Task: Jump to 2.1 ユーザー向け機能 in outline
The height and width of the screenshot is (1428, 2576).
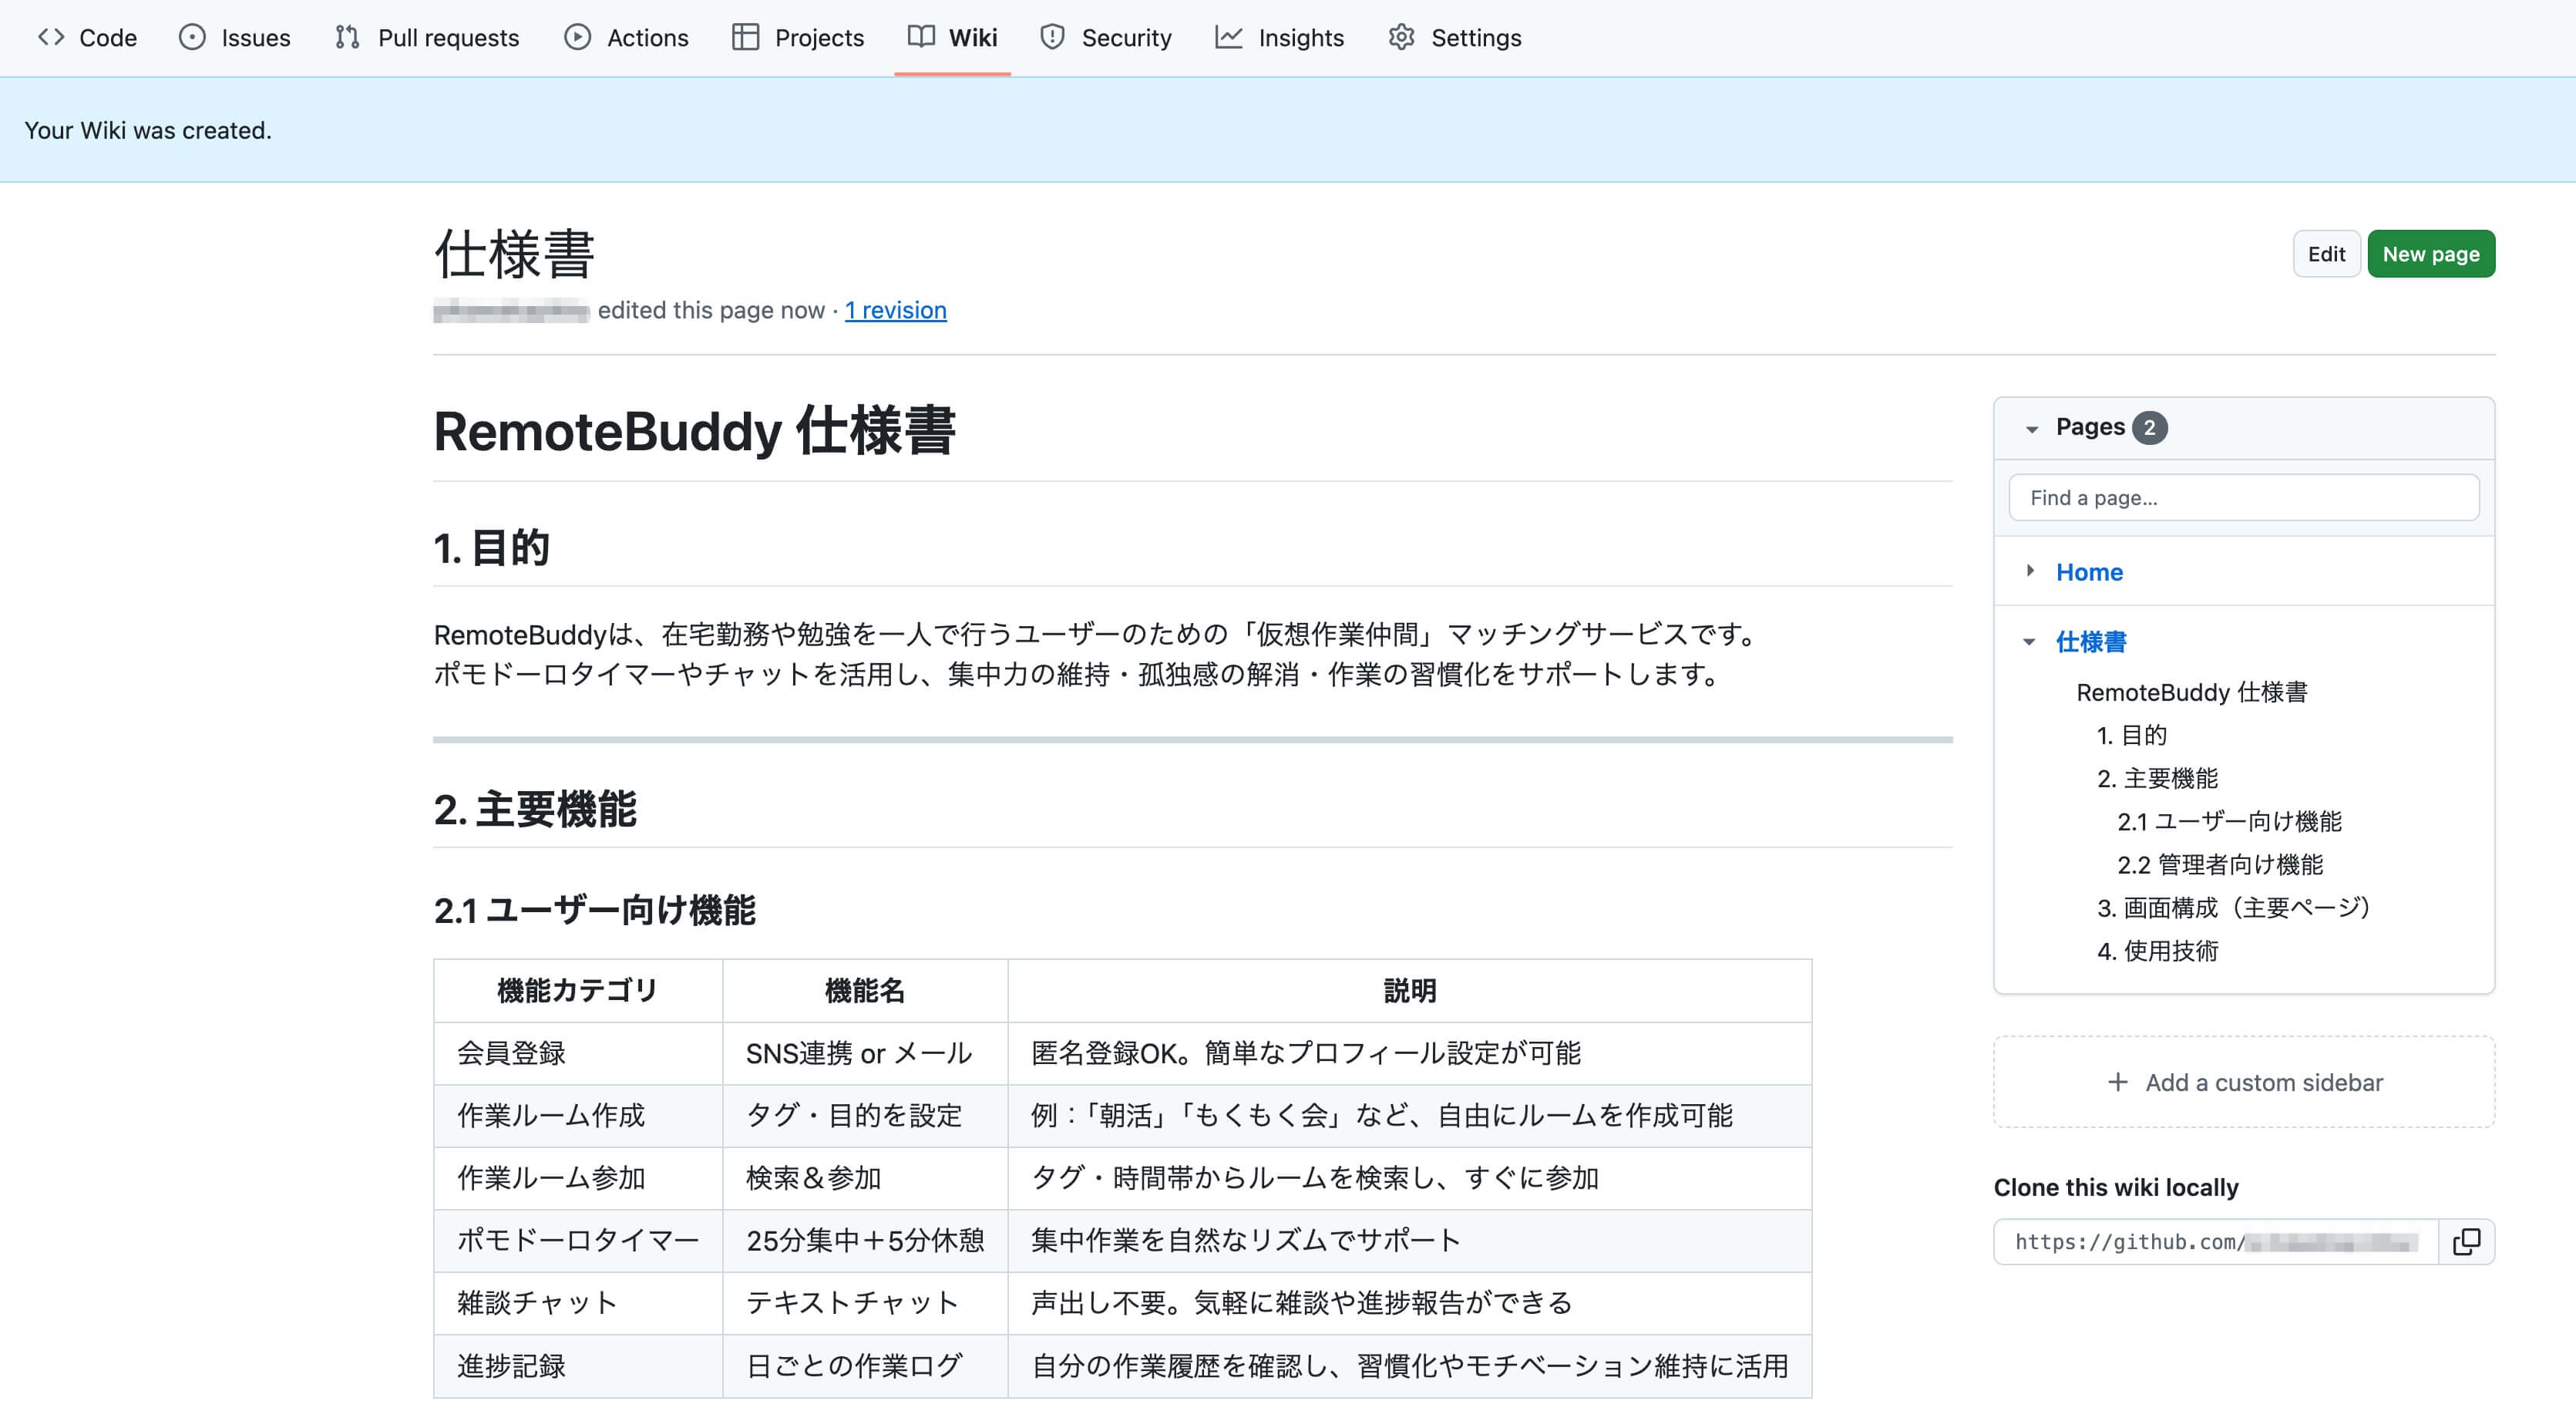Action: (2229, 821)
